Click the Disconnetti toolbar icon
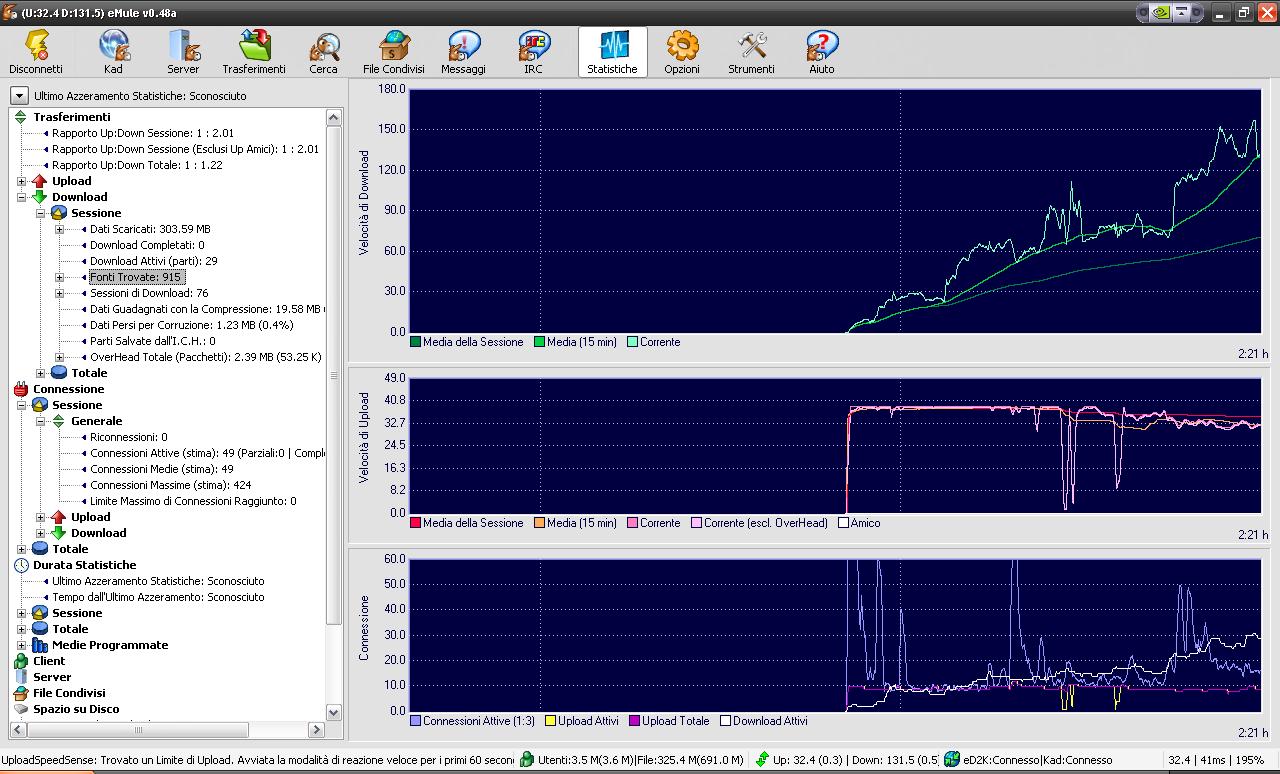Viewport: 1280px width, 774px height. point(36,52)
